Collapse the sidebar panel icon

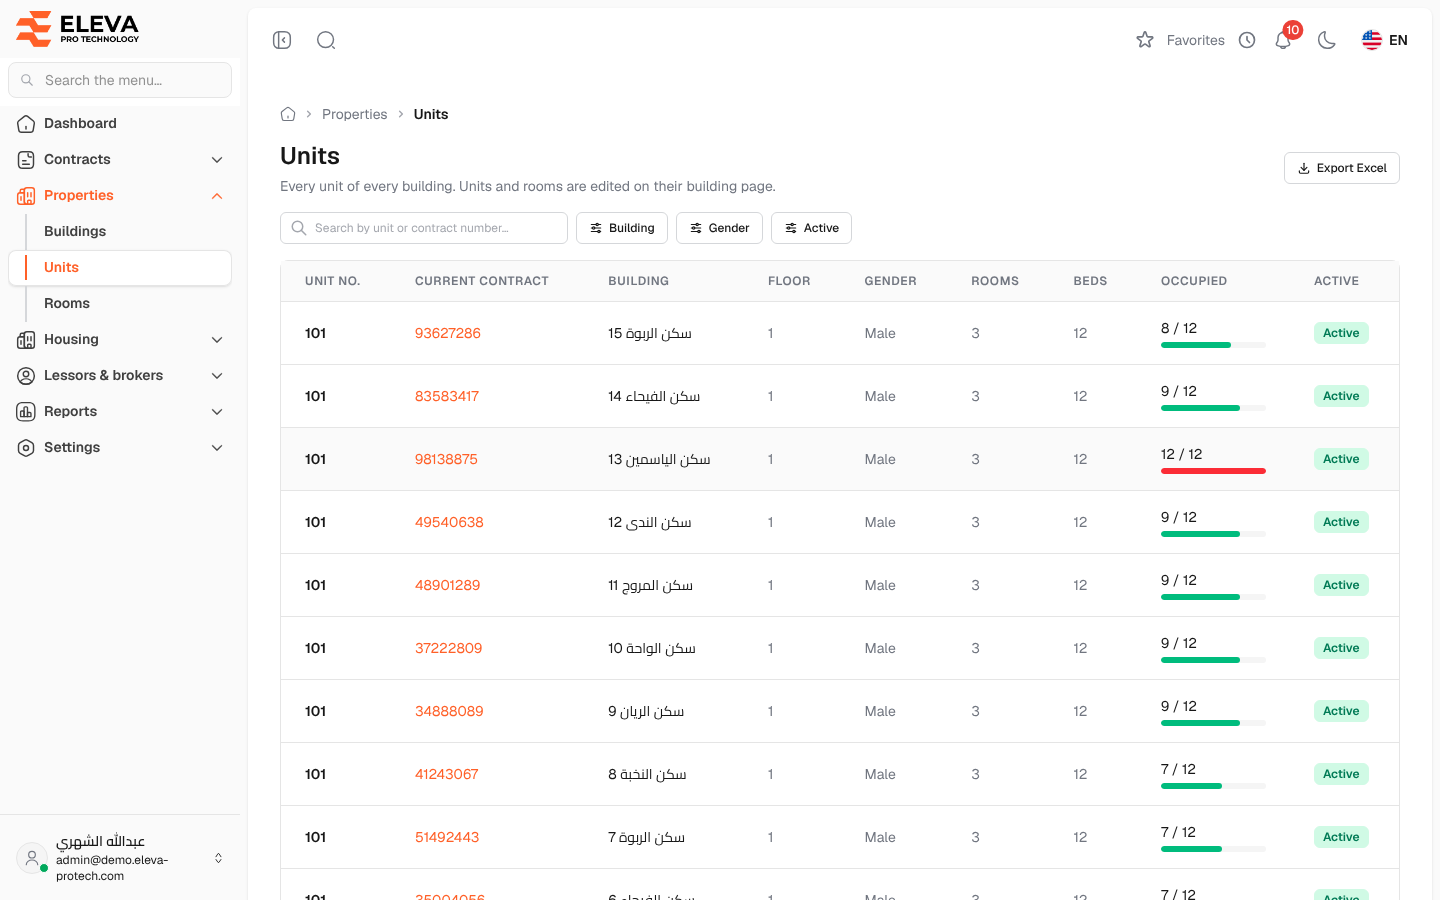[x=282, y=40]
